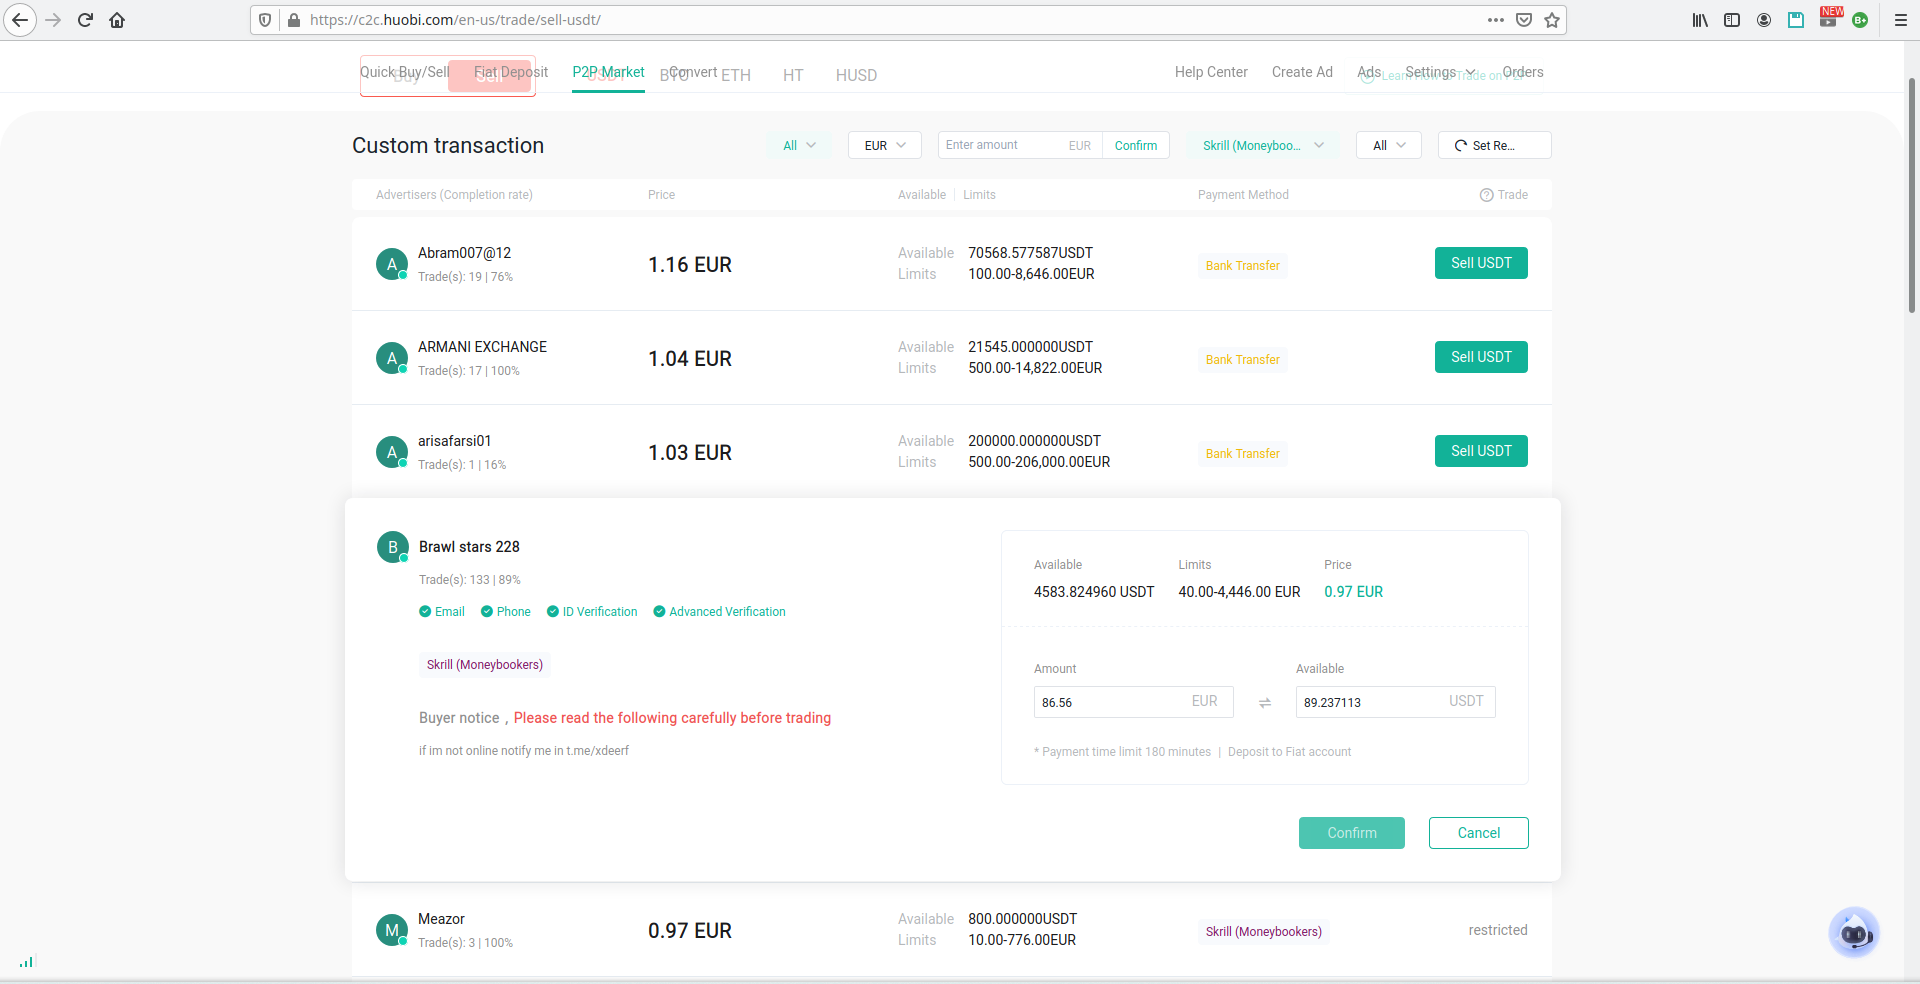Open the teal save extension icon
The width and height of the screenshot is (1920, 984).
[x=1796, y=20]
